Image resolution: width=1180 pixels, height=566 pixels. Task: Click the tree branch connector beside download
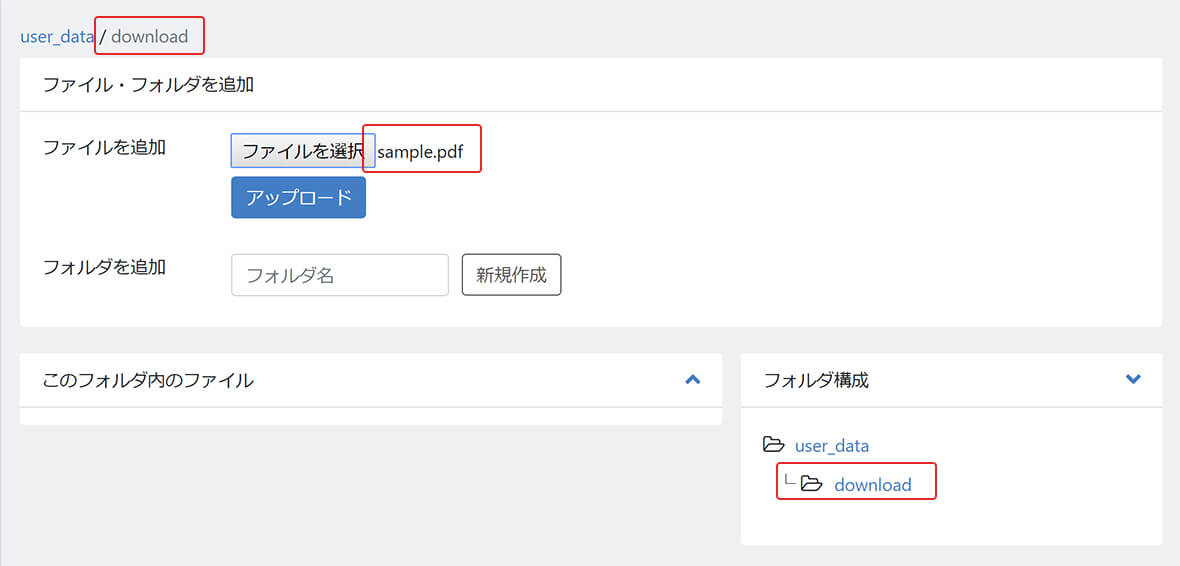coord(788,479)
